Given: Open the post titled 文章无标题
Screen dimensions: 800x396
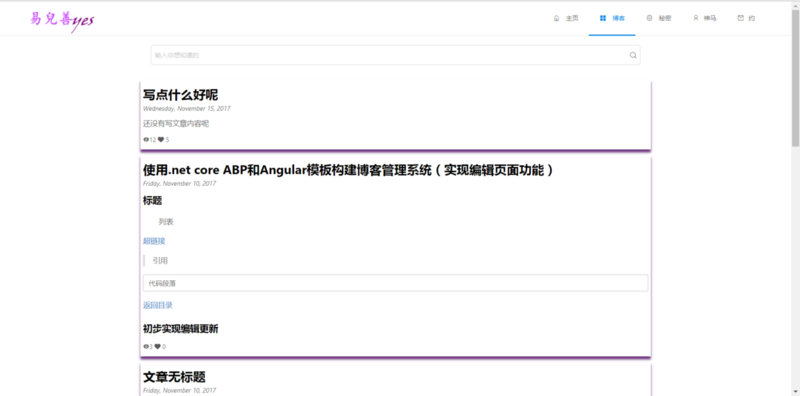Looking at the screenshot, I should tap(174, 378).
